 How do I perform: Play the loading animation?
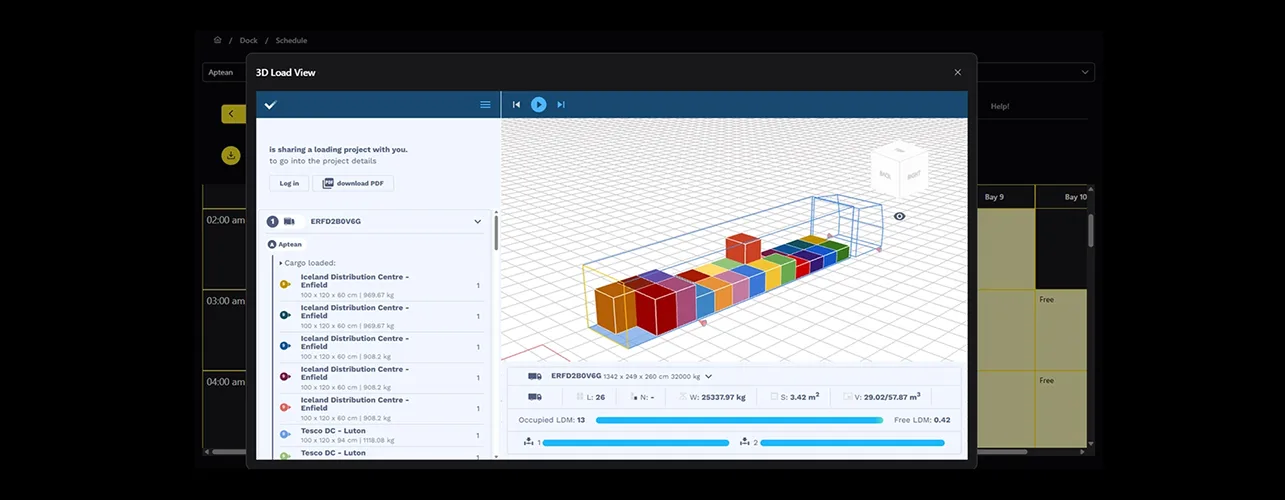(x=539, y=104)
